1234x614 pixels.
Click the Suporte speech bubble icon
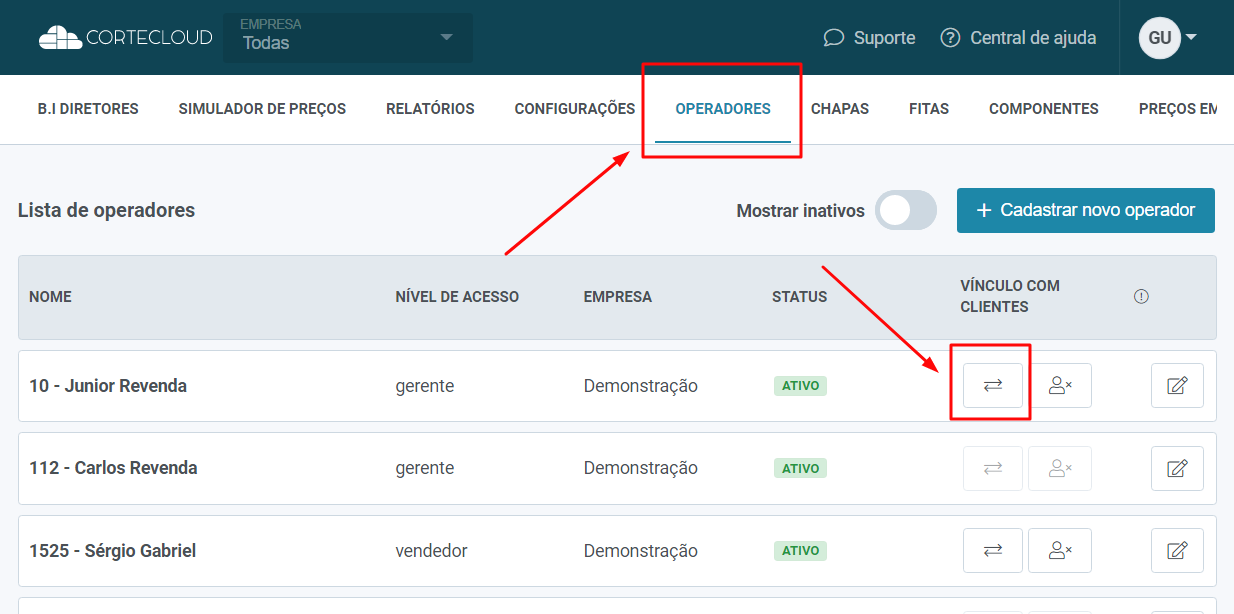click(834, 37)
